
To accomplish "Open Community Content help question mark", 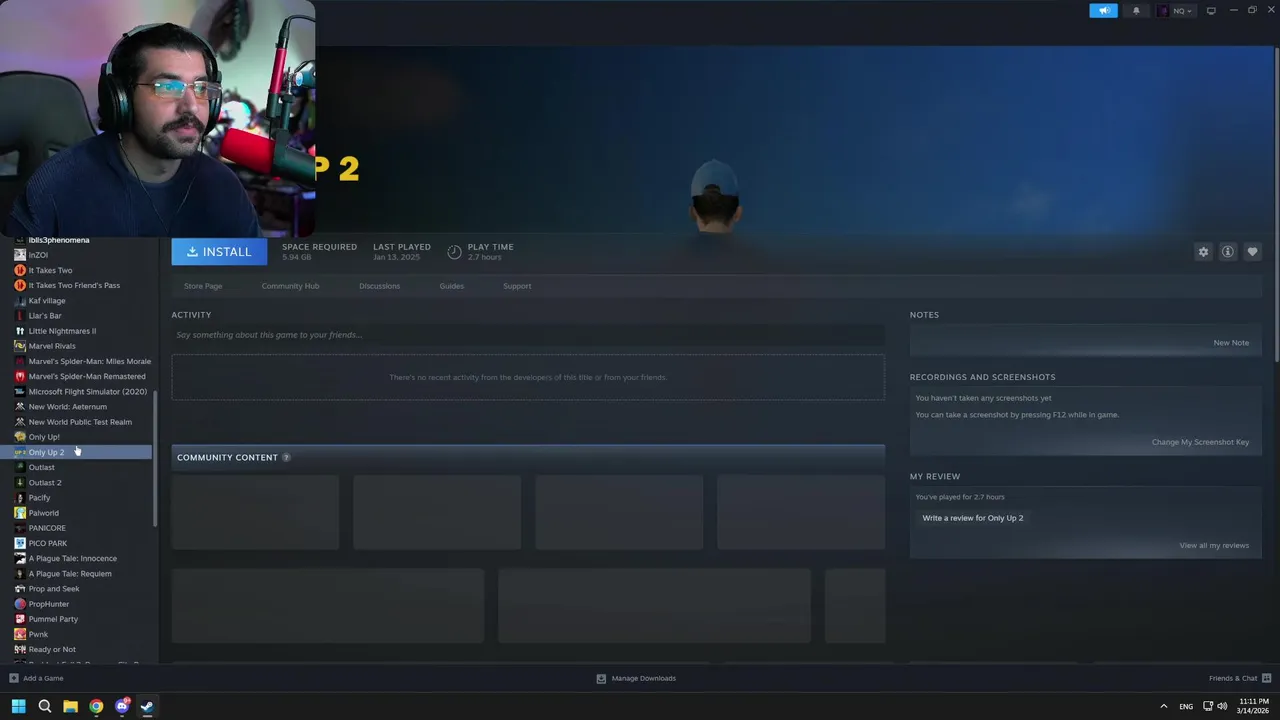I will pos(286,458).
